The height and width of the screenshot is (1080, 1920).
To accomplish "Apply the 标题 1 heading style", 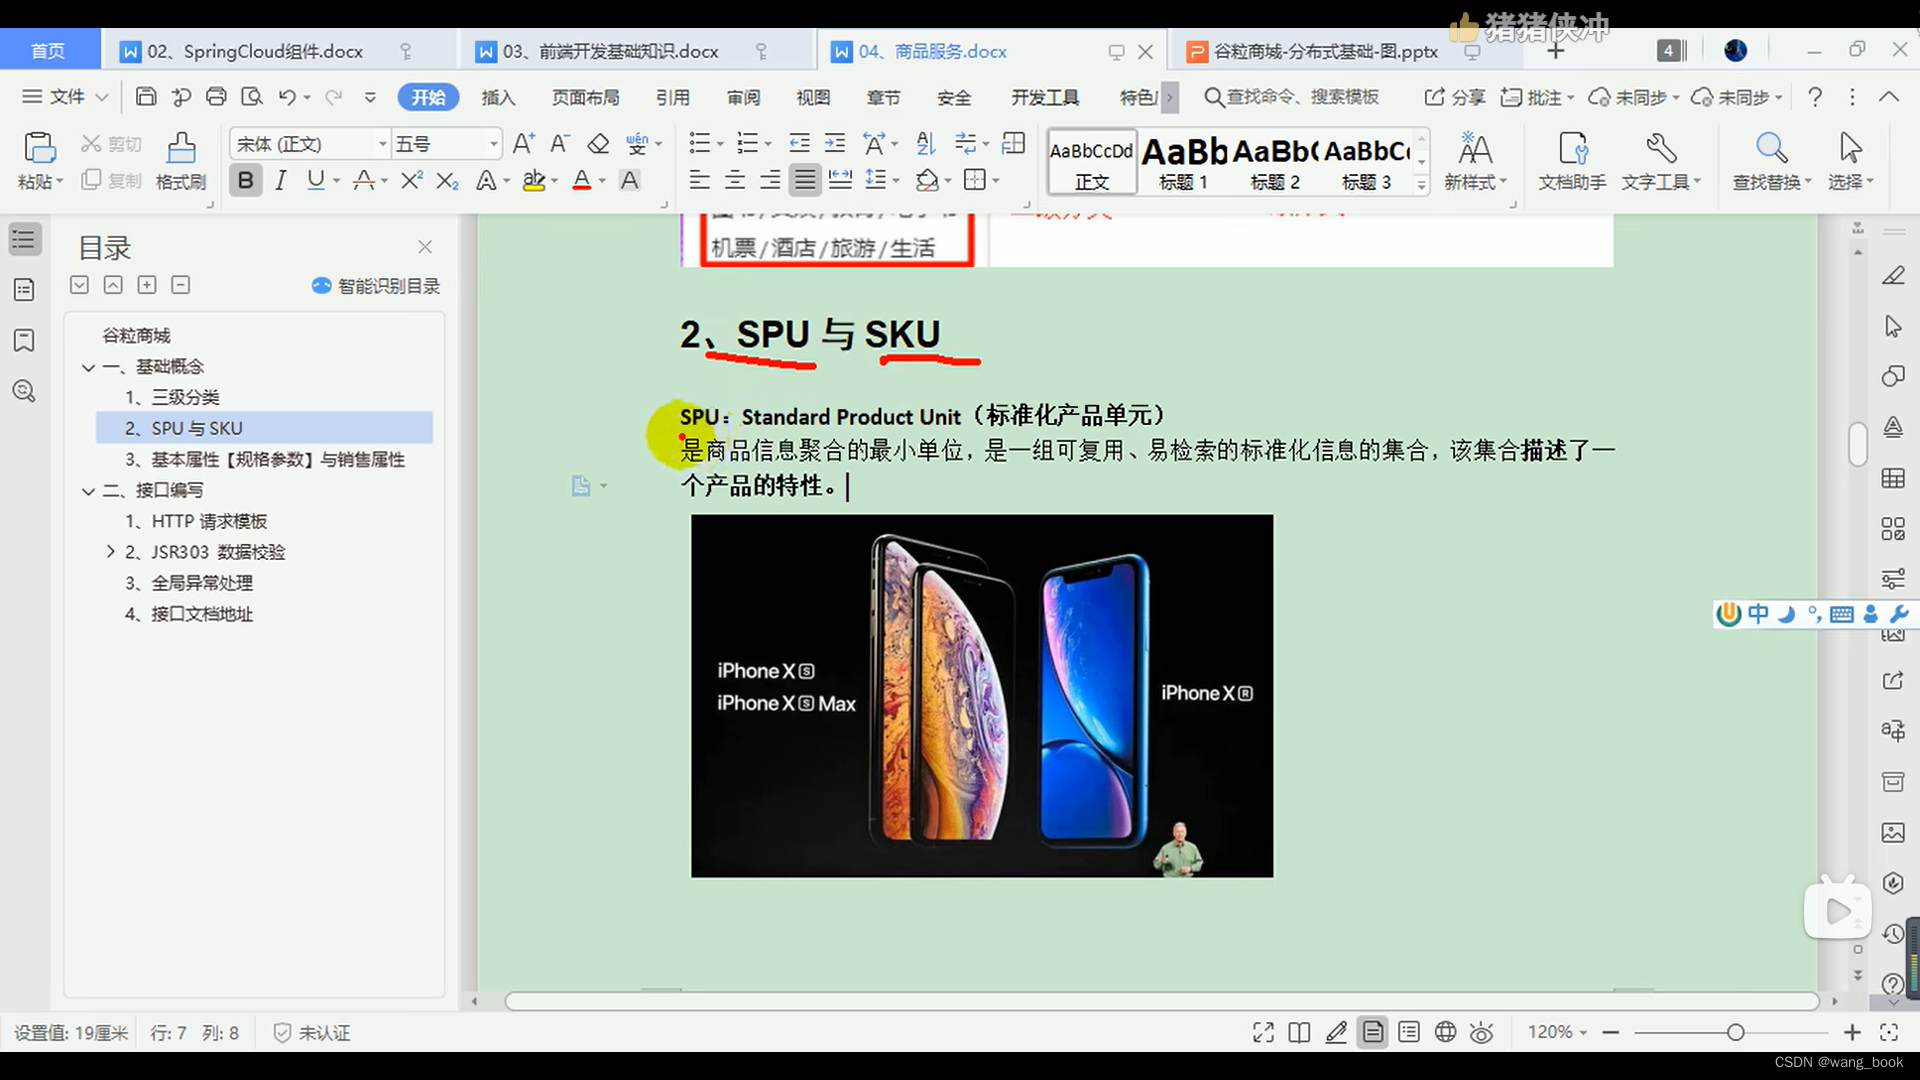I will click(x=1184, y=161).
